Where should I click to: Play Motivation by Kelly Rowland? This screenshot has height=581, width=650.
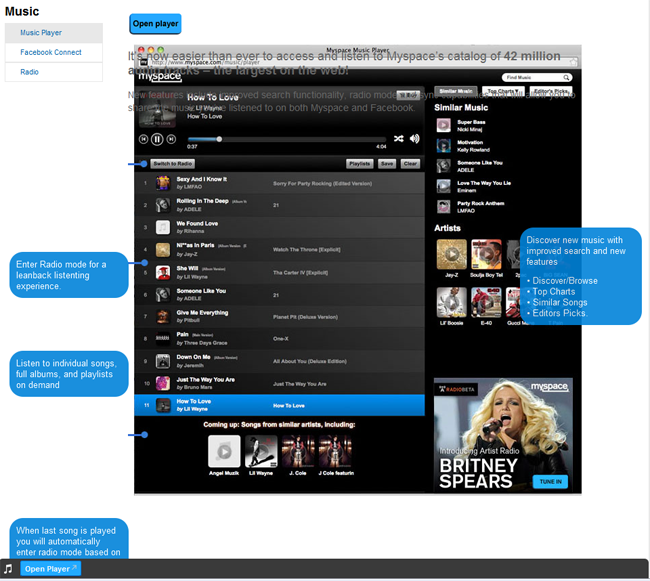pos(444,145)
